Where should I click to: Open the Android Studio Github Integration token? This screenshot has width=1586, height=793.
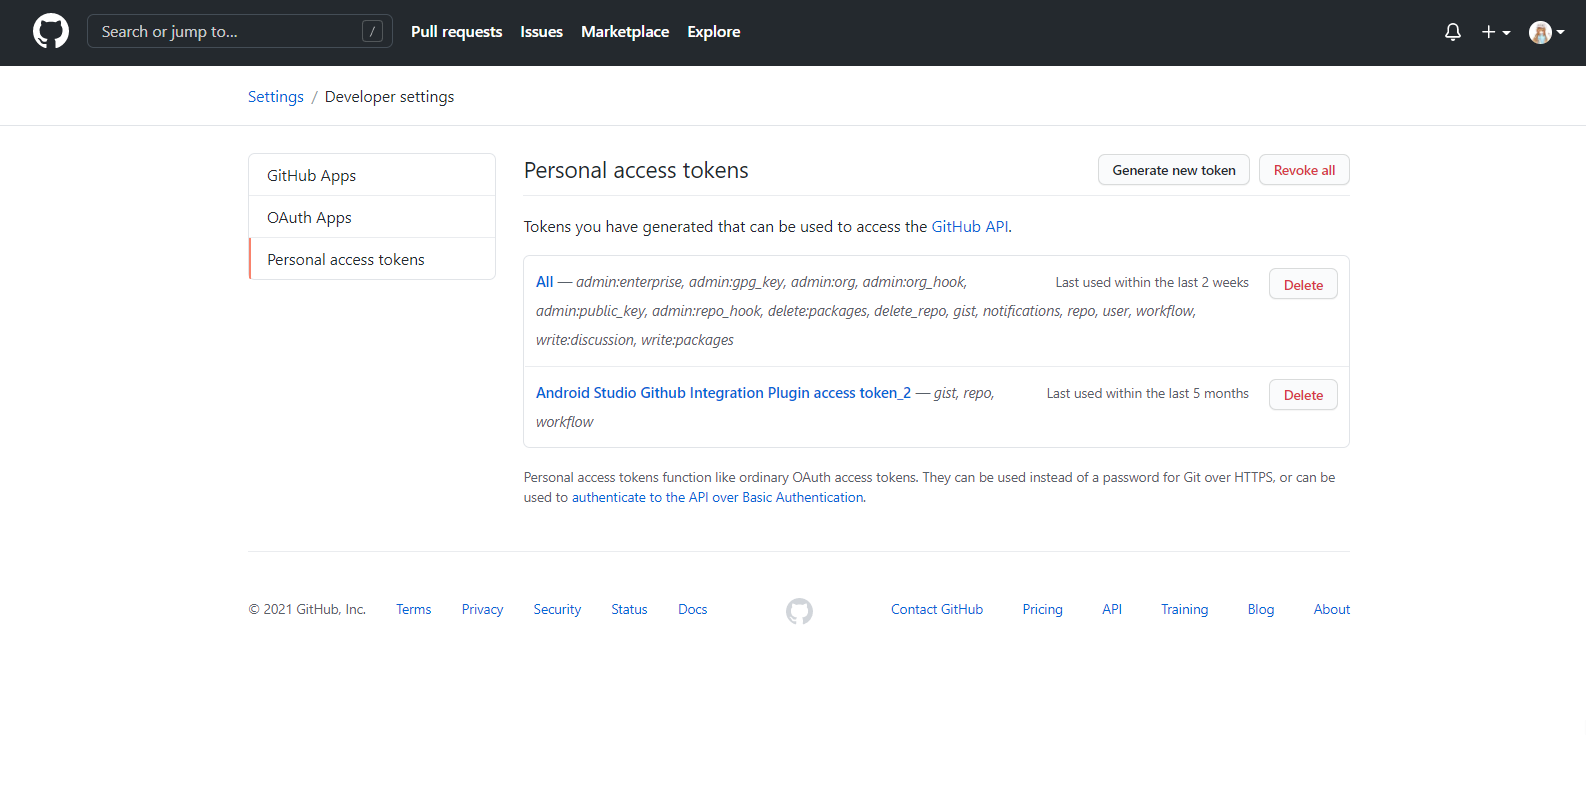pyautogui.click(x=723, y=393)
